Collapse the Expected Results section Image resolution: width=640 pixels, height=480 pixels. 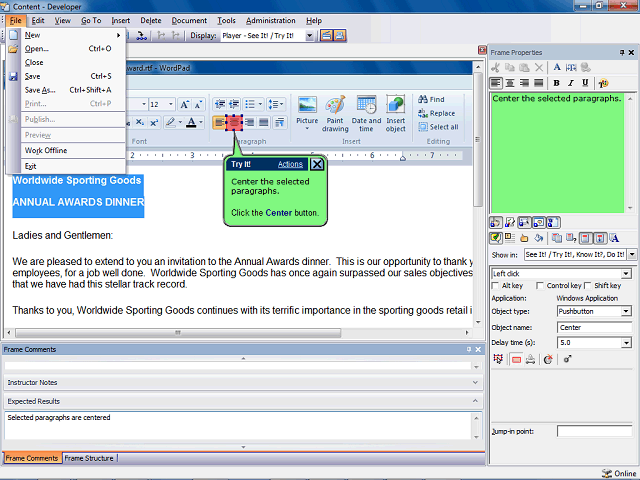[x=475, y=401]
